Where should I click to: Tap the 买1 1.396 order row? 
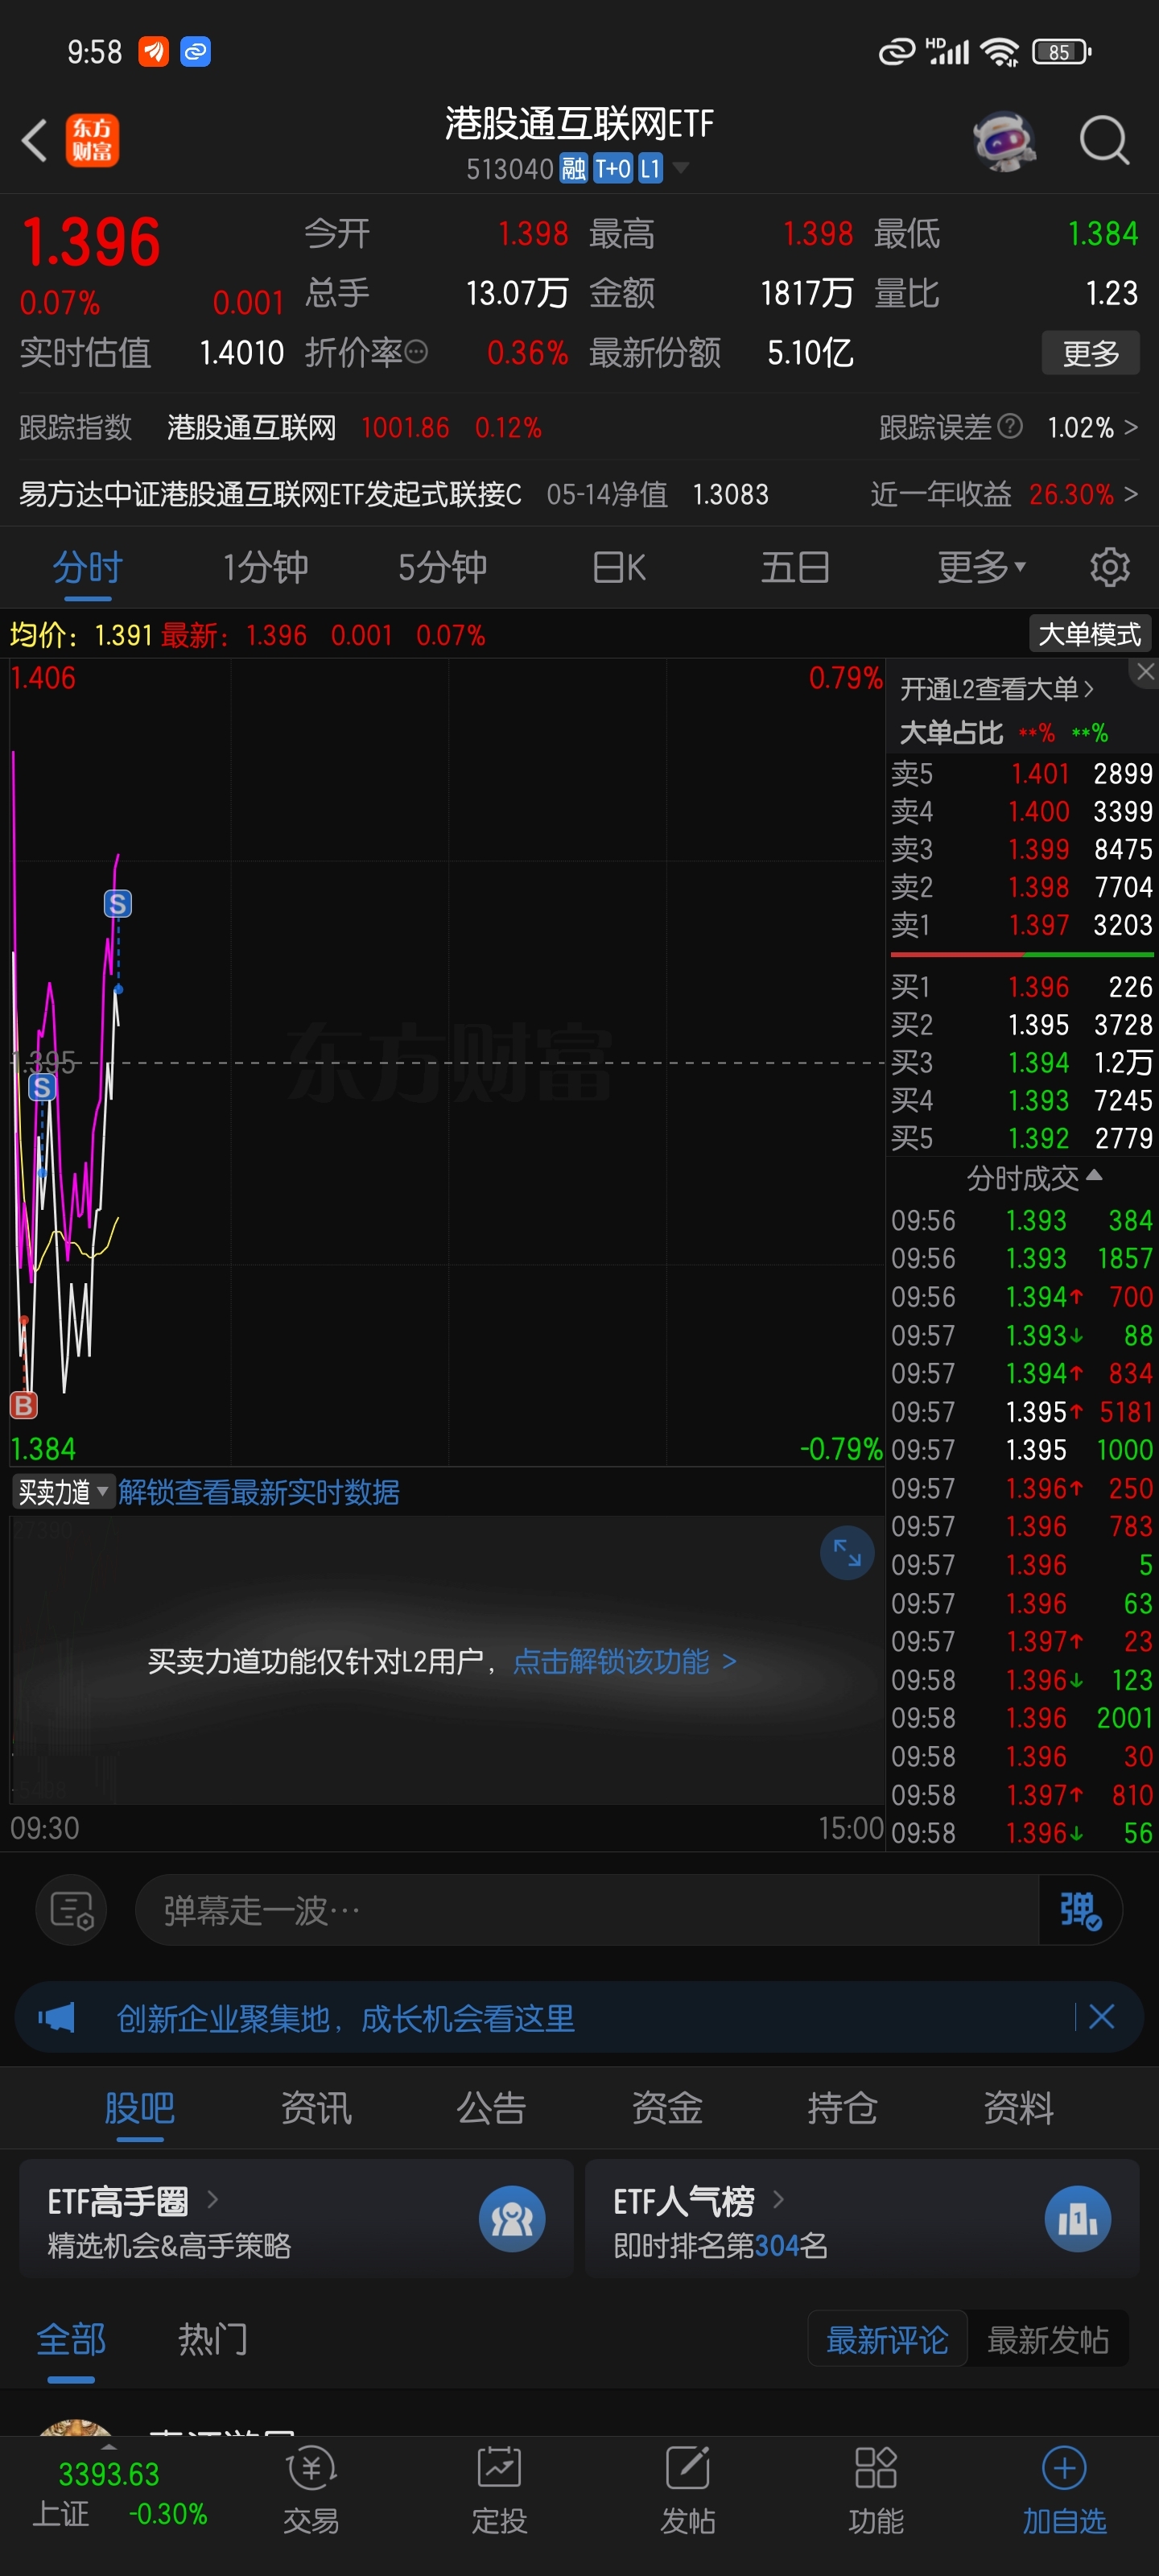1022,987
